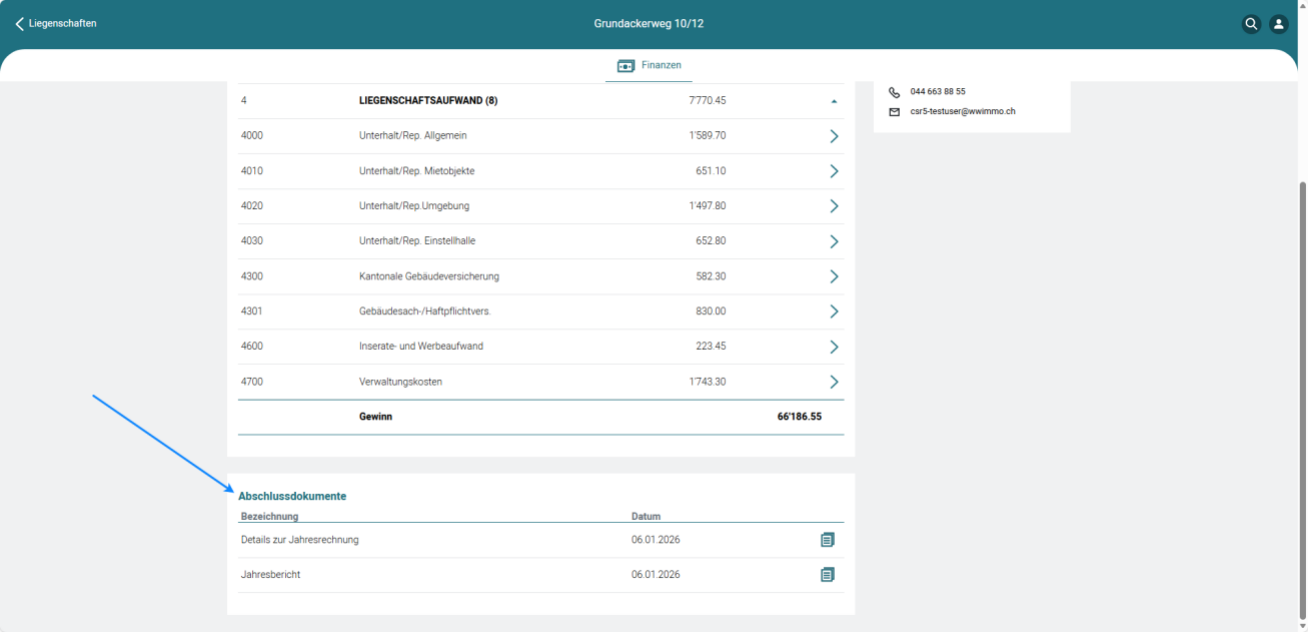This screenshot has width=1308, height=632.
Task: Open document icon for Jahresbericht
Action: (x=827, y=575)
